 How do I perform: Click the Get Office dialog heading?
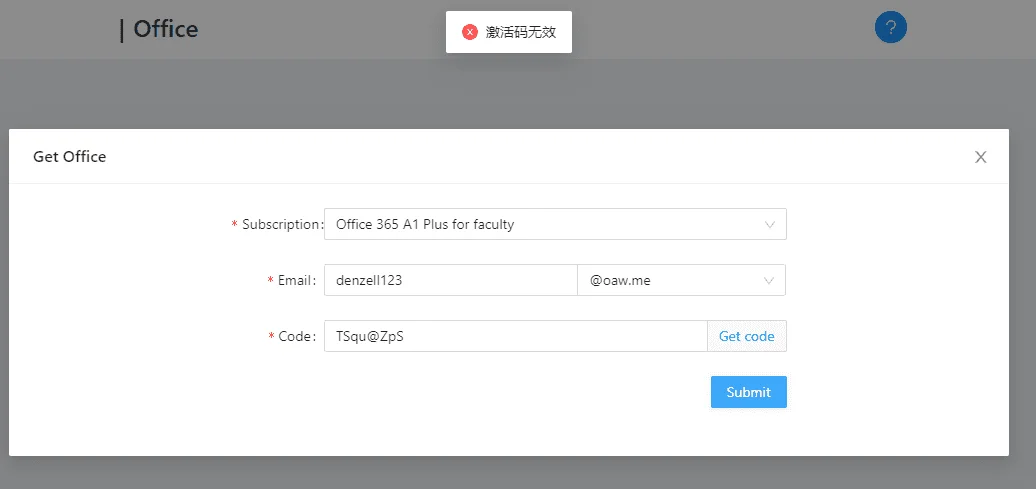[x=69, y=157]
